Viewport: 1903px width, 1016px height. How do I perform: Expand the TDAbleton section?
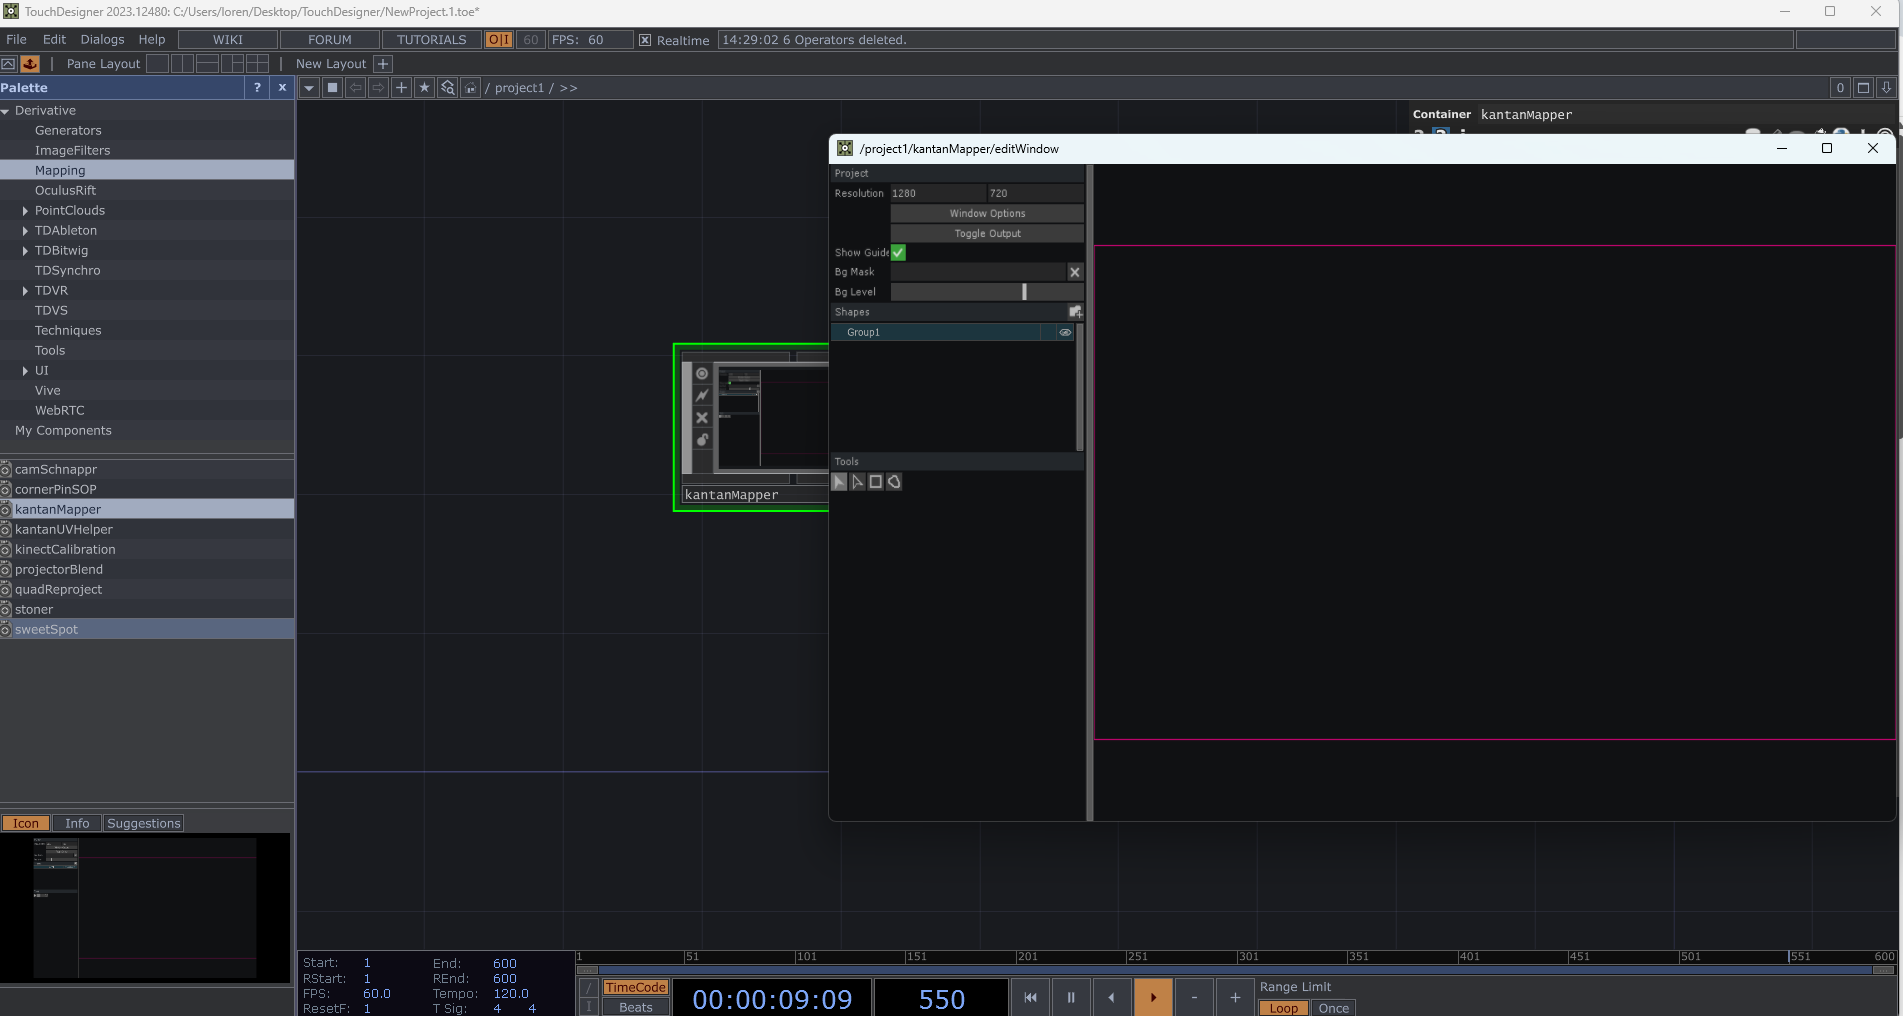(x=25, y=230)
